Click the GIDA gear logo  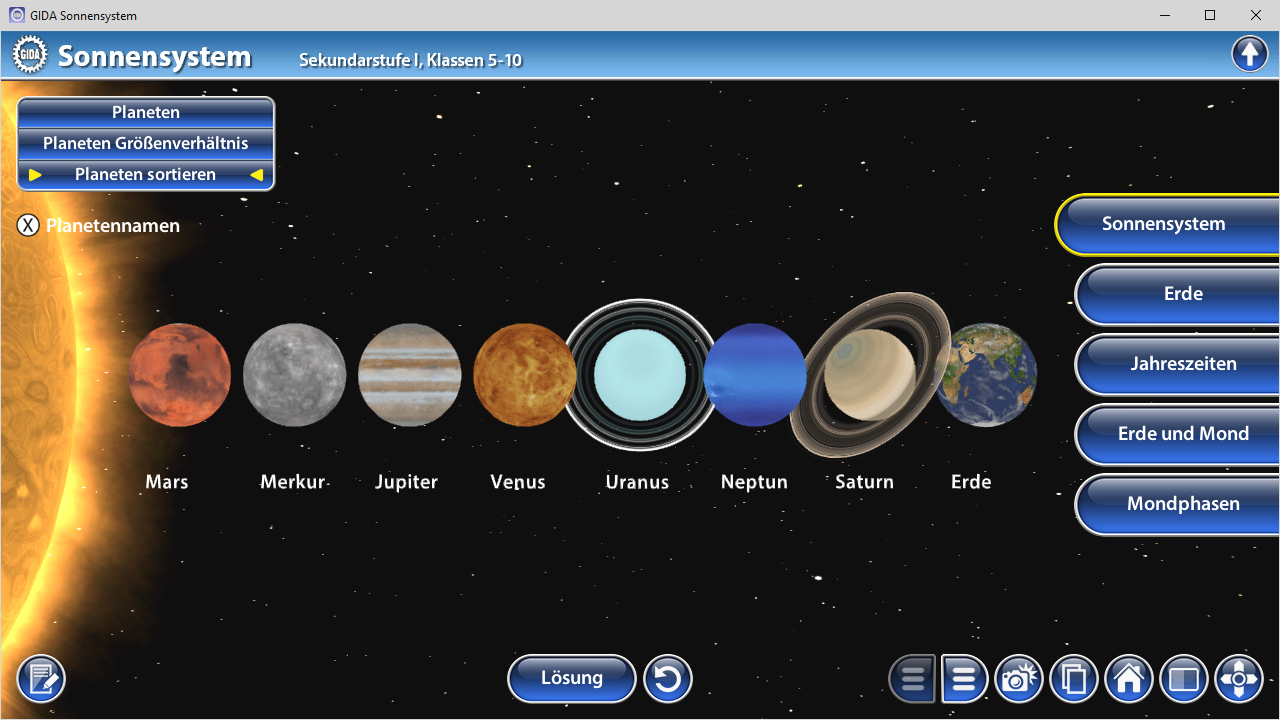(30, 55)
